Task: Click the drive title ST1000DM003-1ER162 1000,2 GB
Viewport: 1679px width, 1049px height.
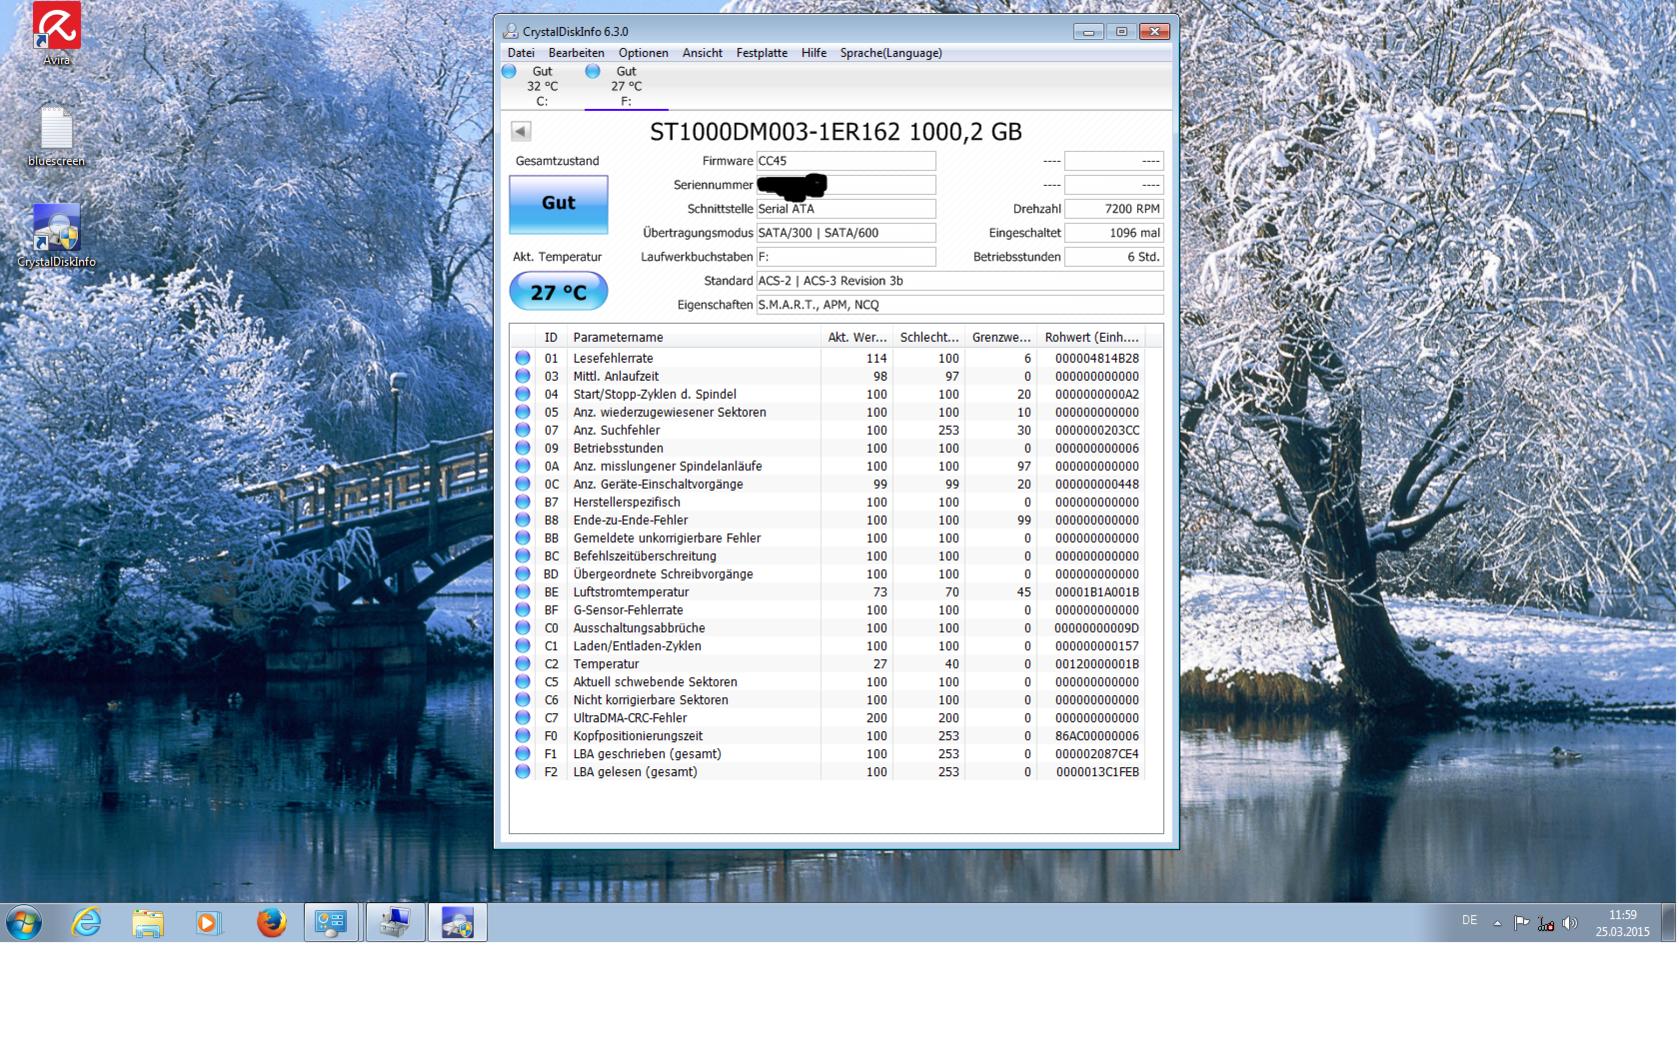Action: click(836, 132)
